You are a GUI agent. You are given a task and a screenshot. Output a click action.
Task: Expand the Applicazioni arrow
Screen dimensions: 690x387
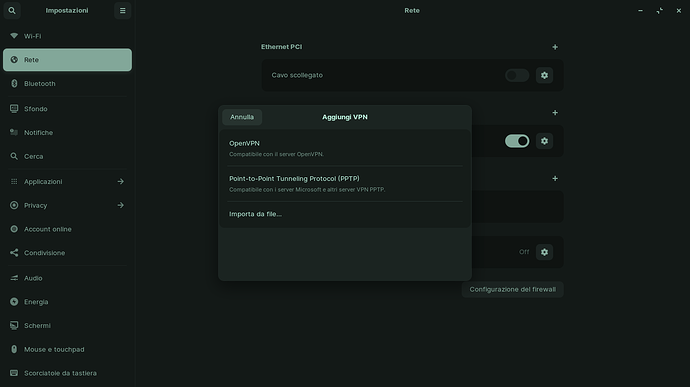click(121, 181)
